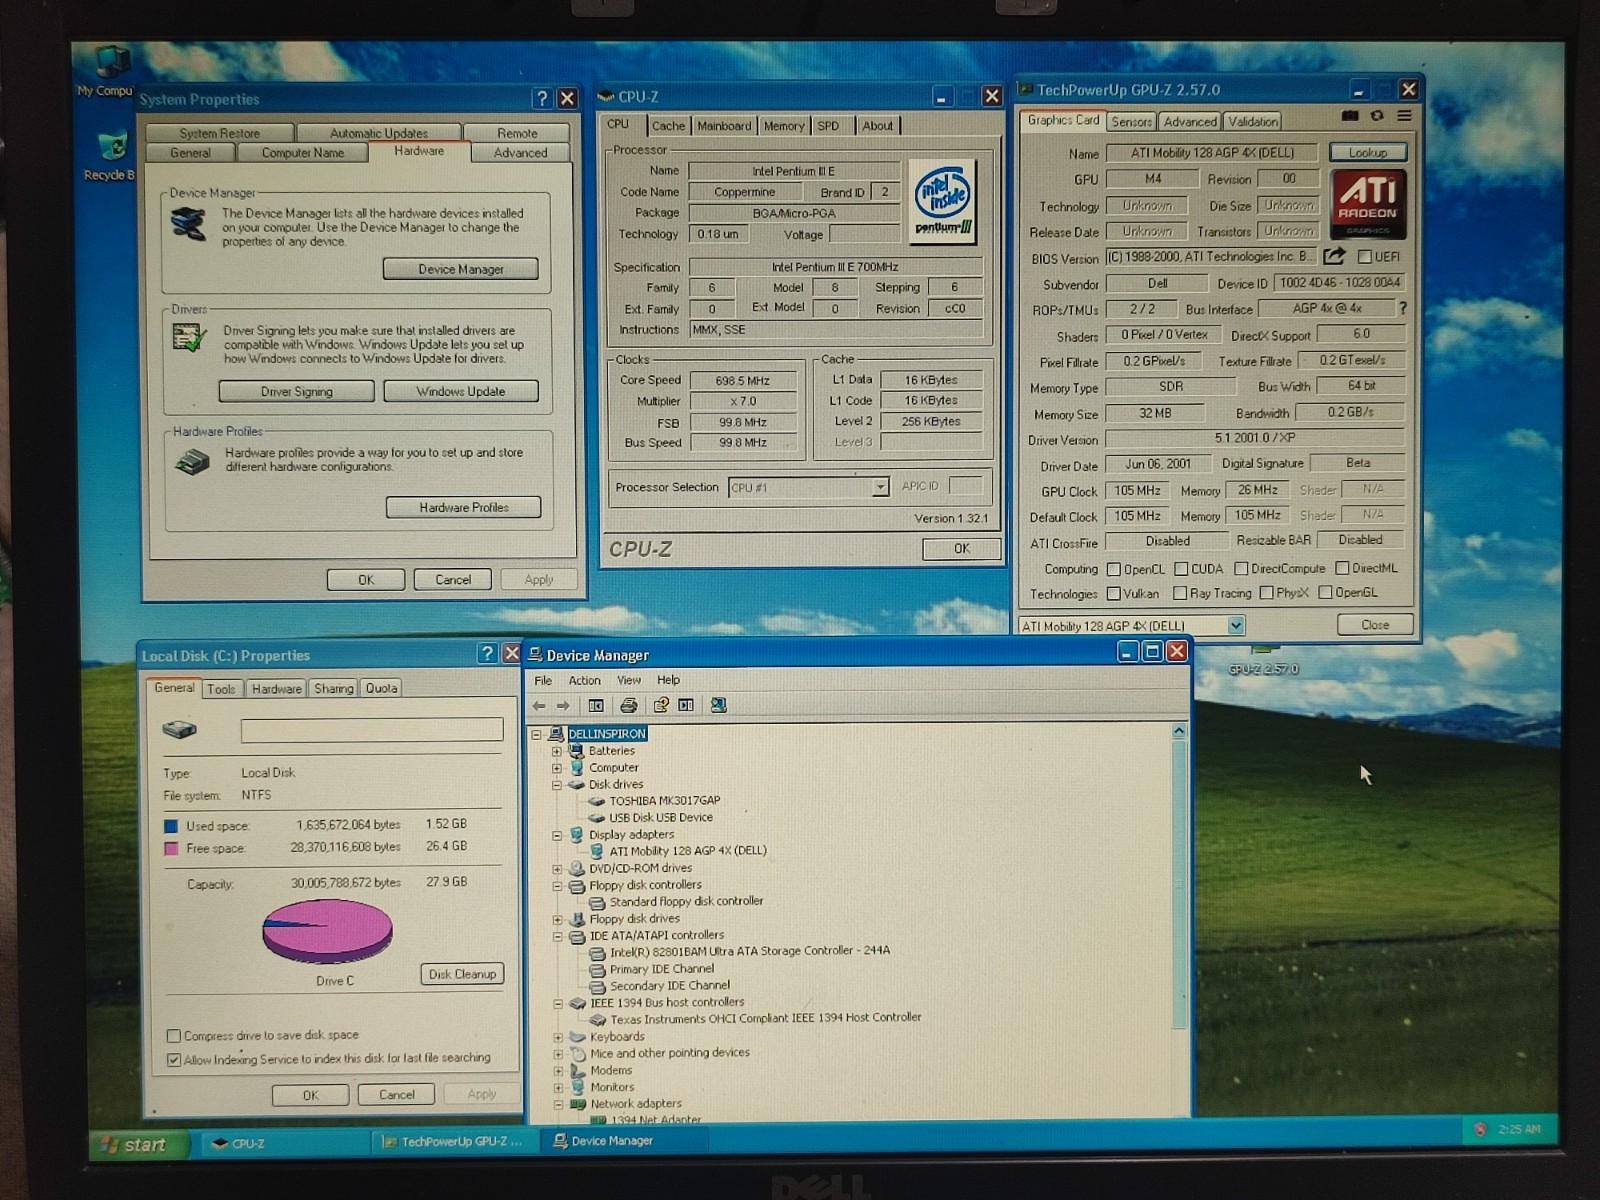This screenshot has width=1600, height=1200.
Task: Click the Batteries category icon
Action: 576,751
